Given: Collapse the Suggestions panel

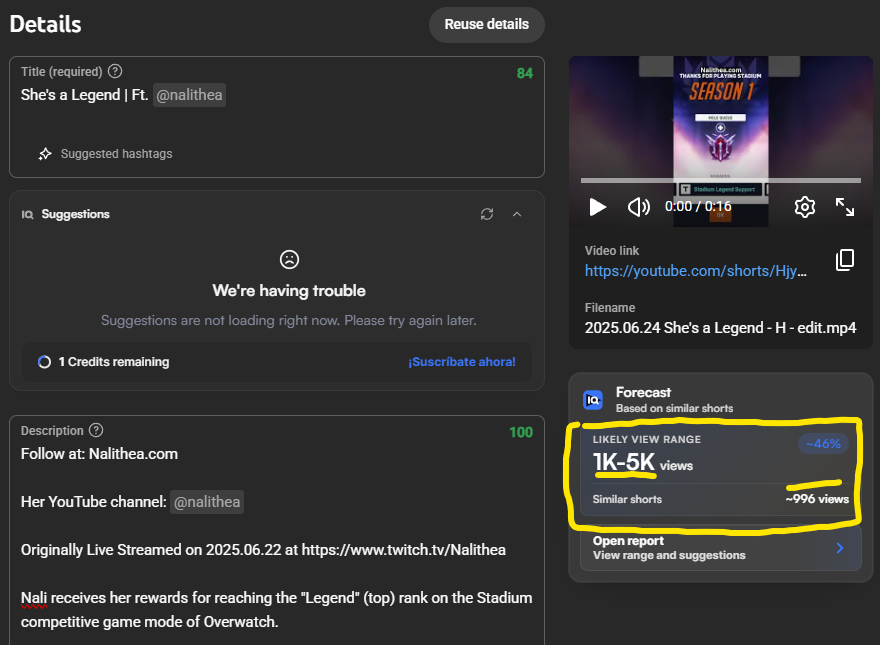Looking at the screenshot, I should pos(517,214).
